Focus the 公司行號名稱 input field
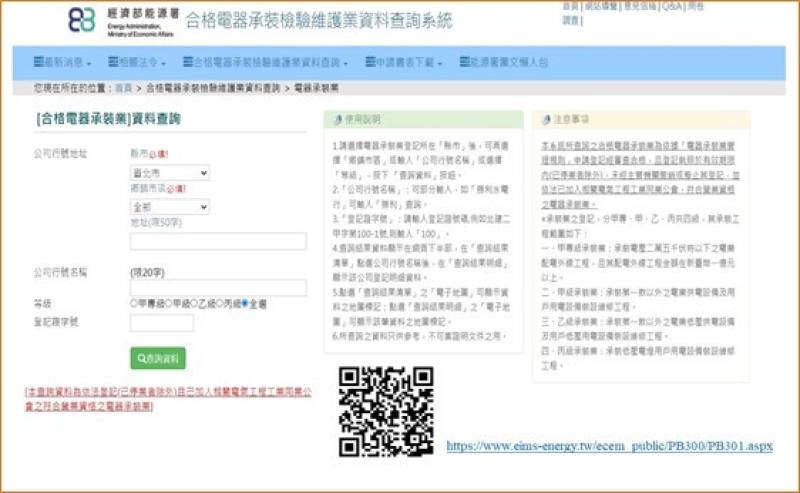800x493 pixels. point(218,287)
